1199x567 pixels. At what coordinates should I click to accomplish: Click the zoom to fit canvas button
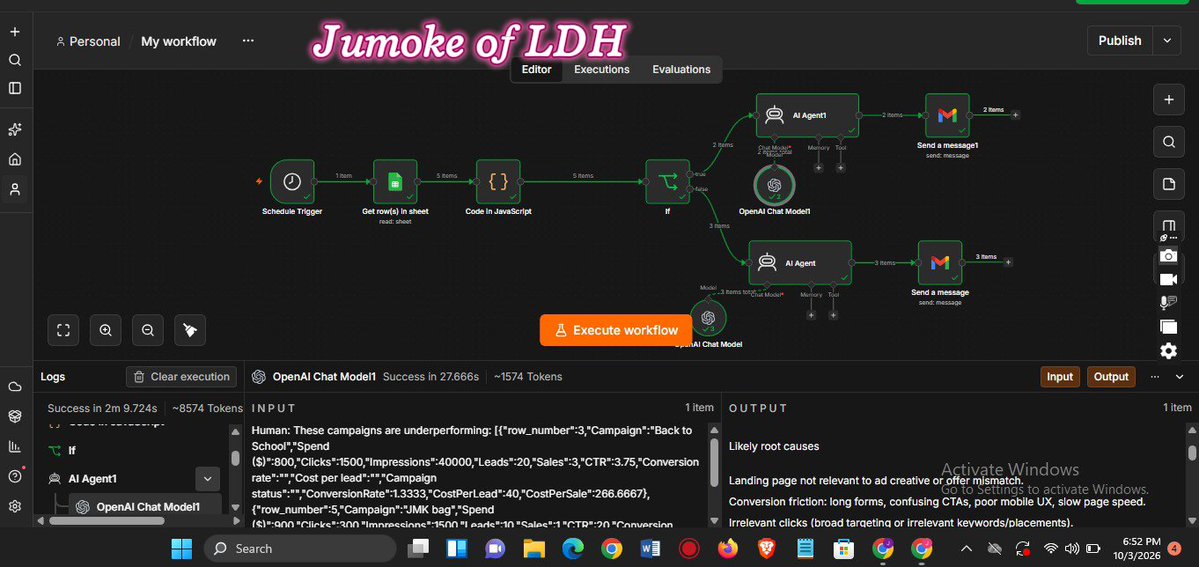tap(63, 330)
